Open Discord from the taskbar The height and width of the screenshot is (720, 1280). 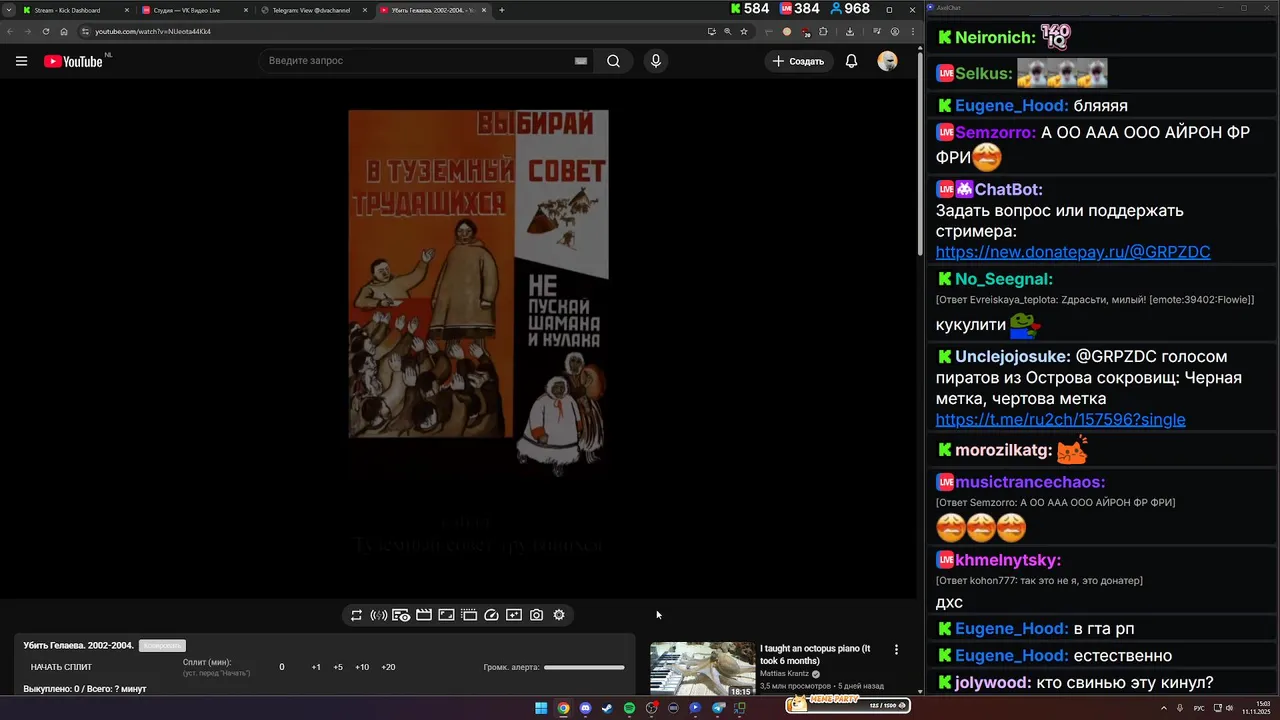[586, 708]
